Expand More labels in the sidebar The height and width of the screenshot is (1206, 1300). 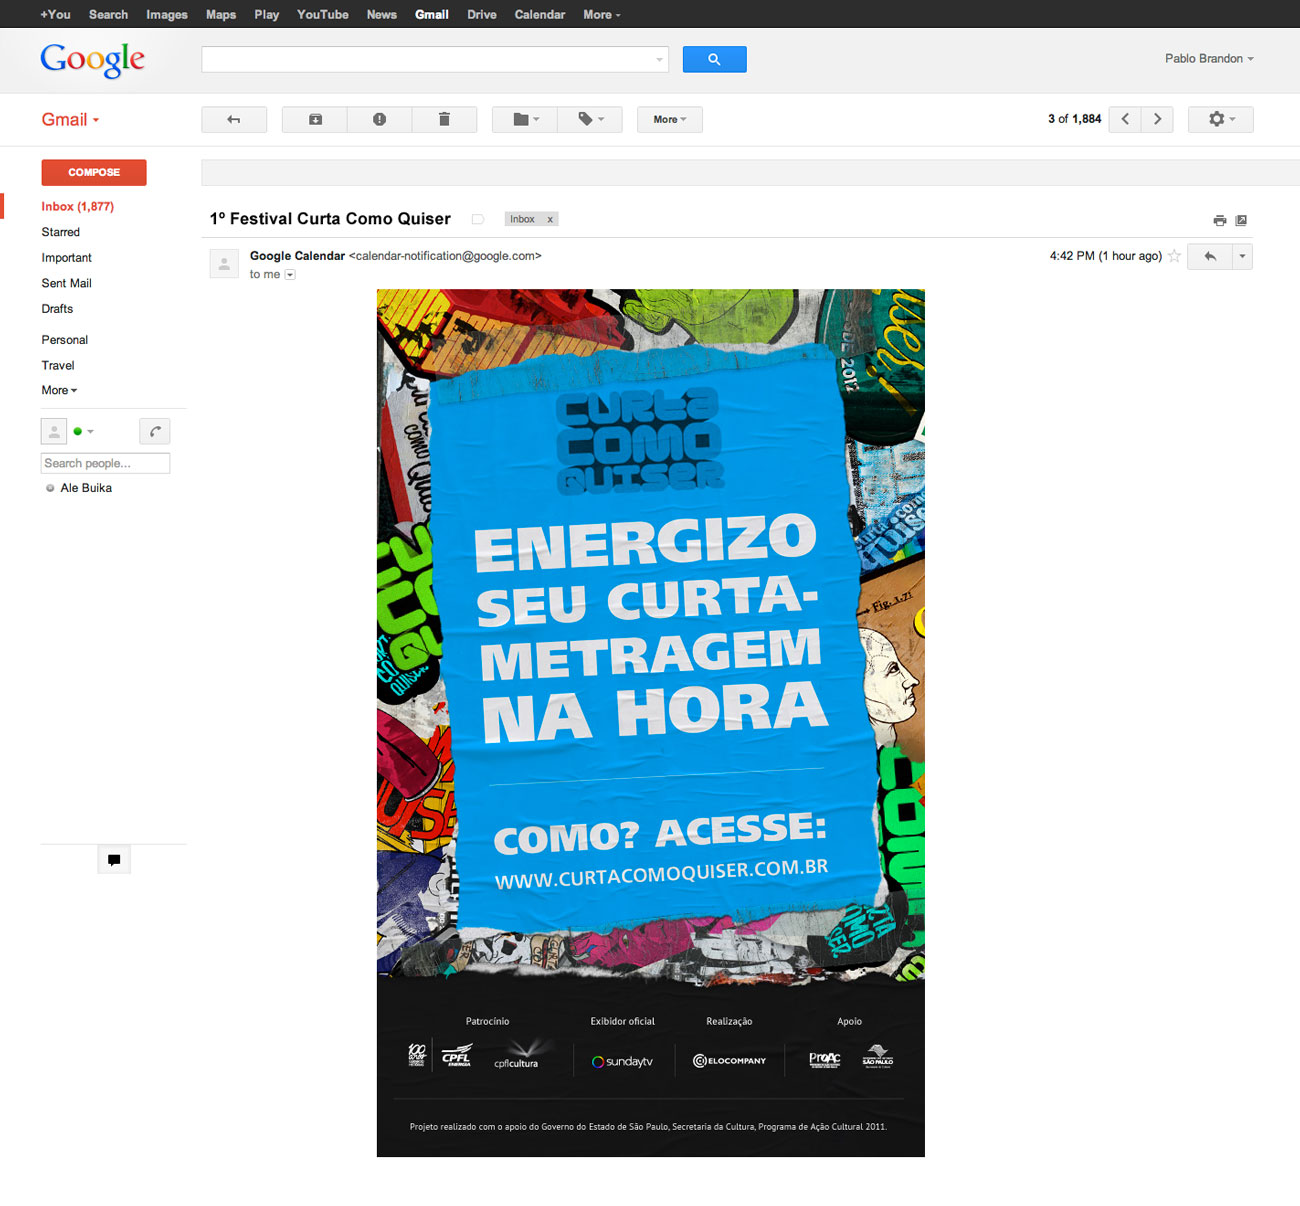[59, 391]
